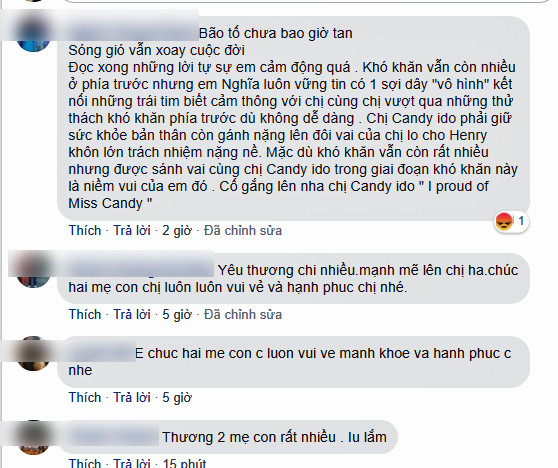The width and height of the screenshot is (558, 468).
Task: View edit history via 'Đã chỉnh sửa' on first comment
Action: (243, 231)
